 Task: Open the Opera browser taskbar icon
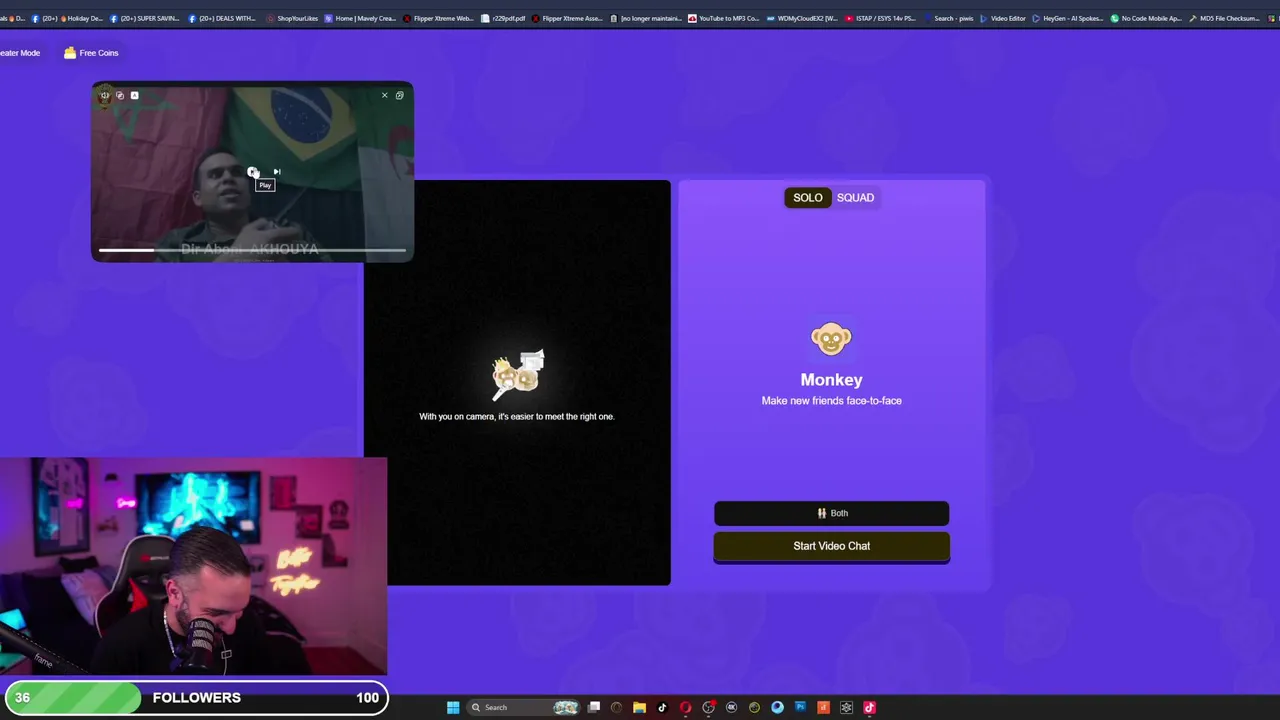pos(685,708)
